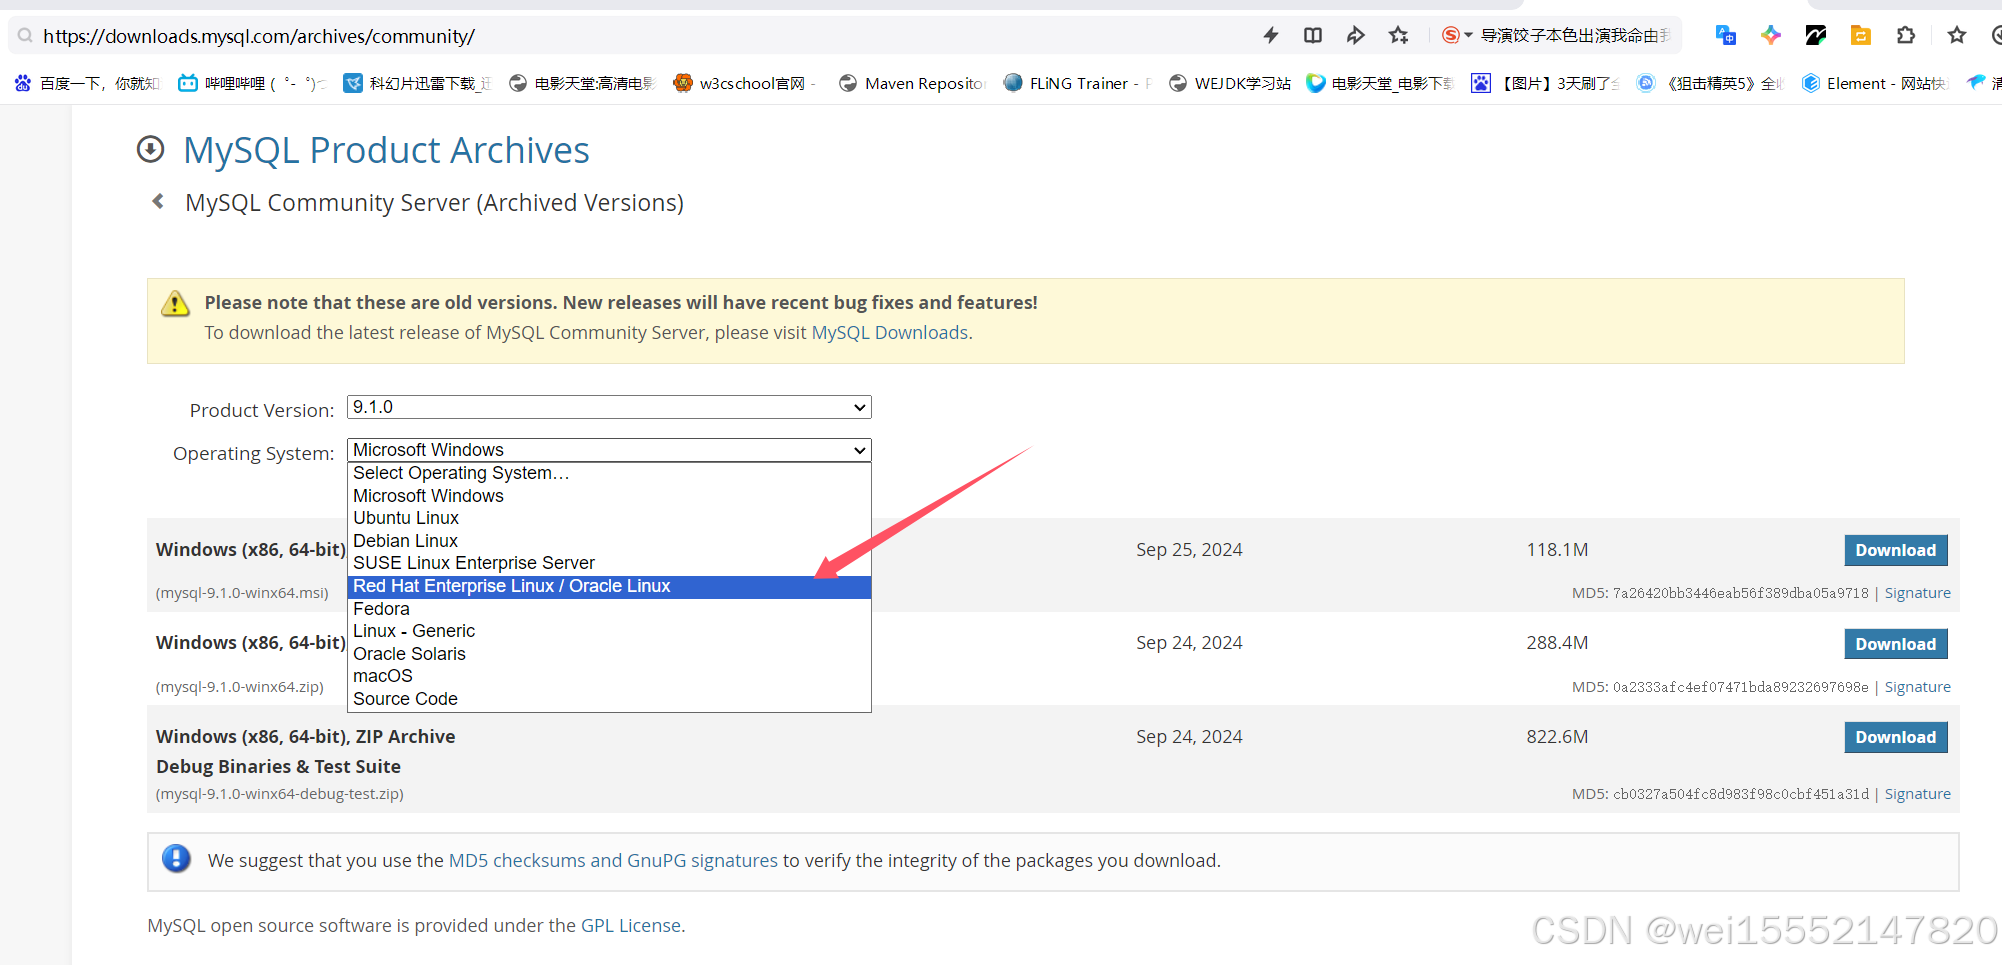Open Signature link for mysql-9.1.0-winx64.msi
Viewport: 2002px width, 965px height.
coord(1917,593)
